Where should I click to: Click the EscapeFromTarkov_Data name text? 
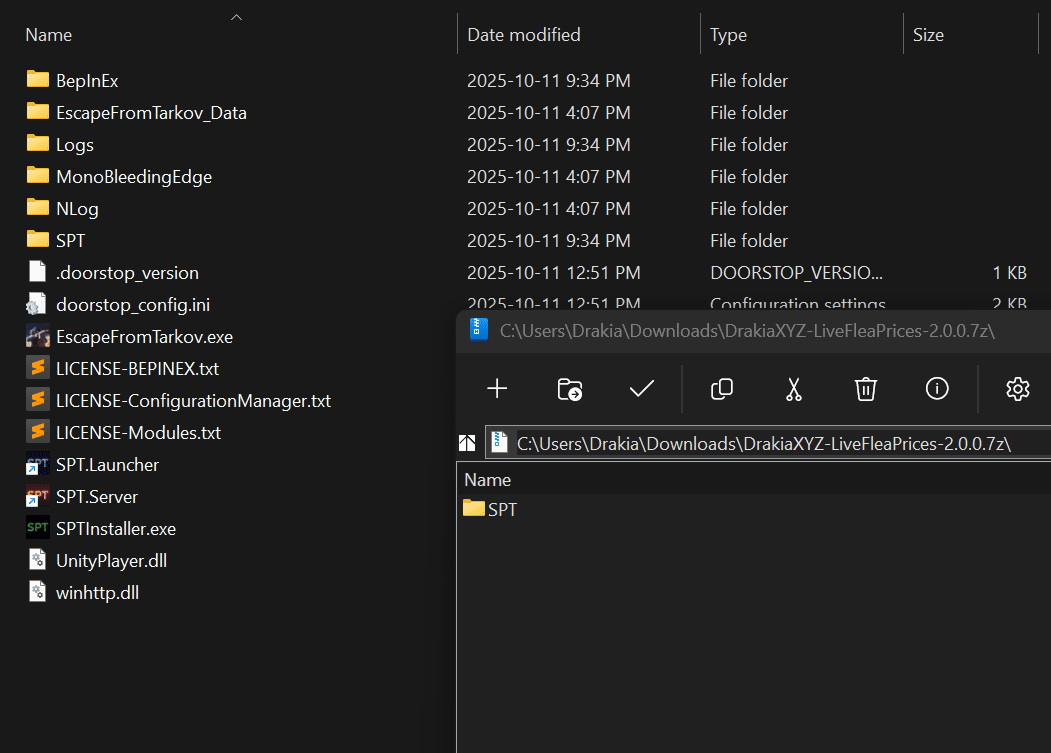pos(151,113)
